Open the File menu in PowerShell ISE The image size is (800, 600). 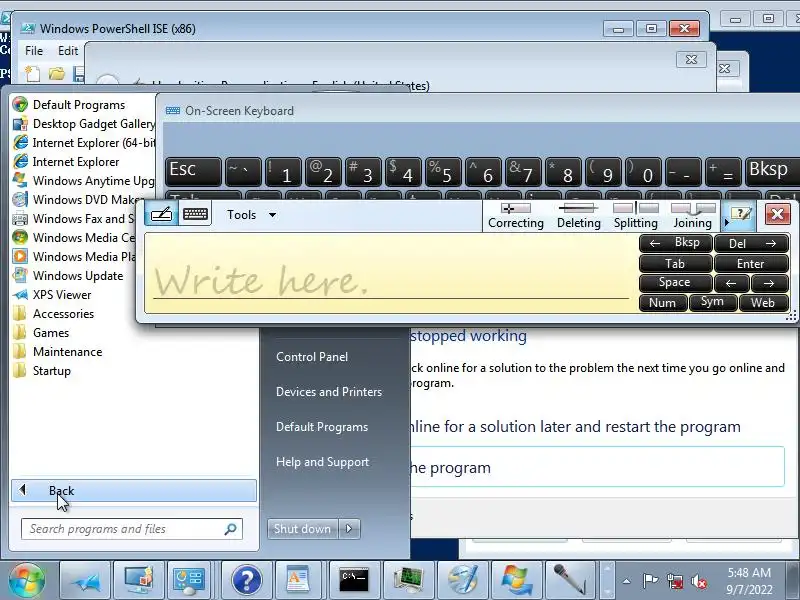[34, 51]
